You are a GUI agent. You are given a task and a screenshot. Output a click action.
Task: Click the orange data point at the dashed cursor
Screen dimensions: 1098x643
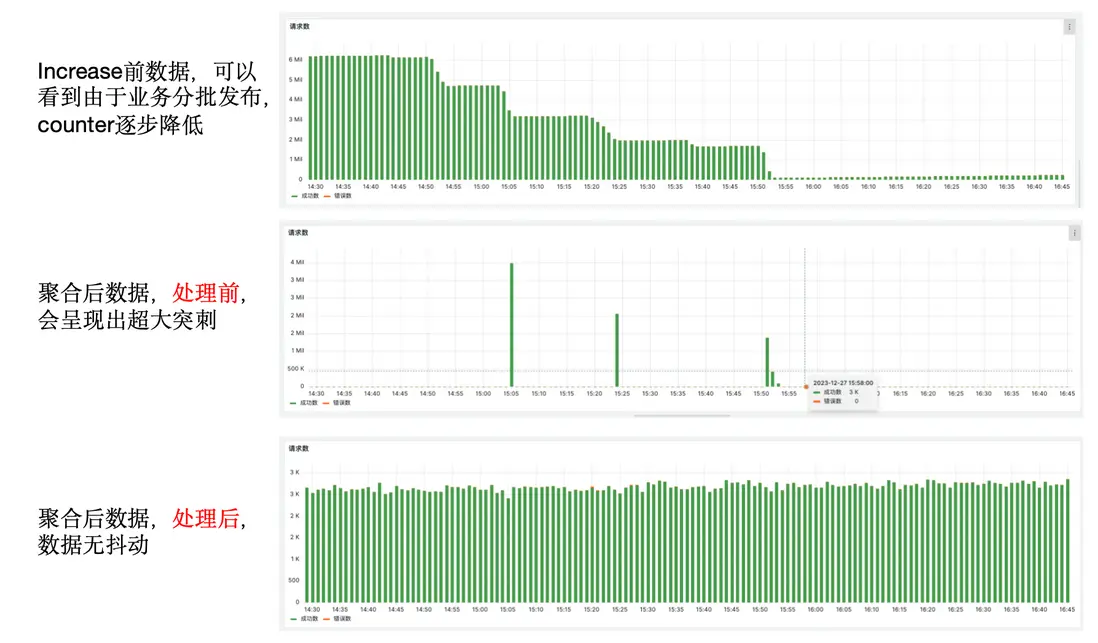(806, 387)
